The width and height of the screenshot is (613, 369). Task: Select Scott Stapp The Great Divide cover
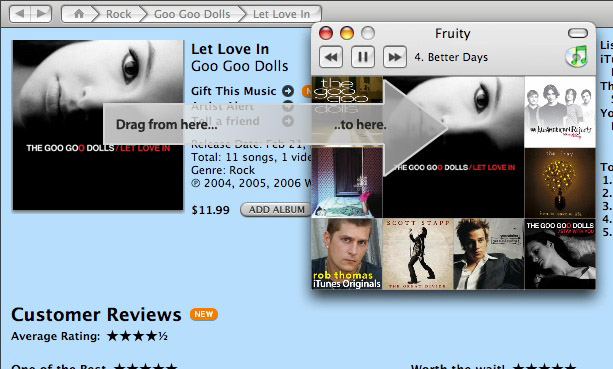tap(418, 254)
